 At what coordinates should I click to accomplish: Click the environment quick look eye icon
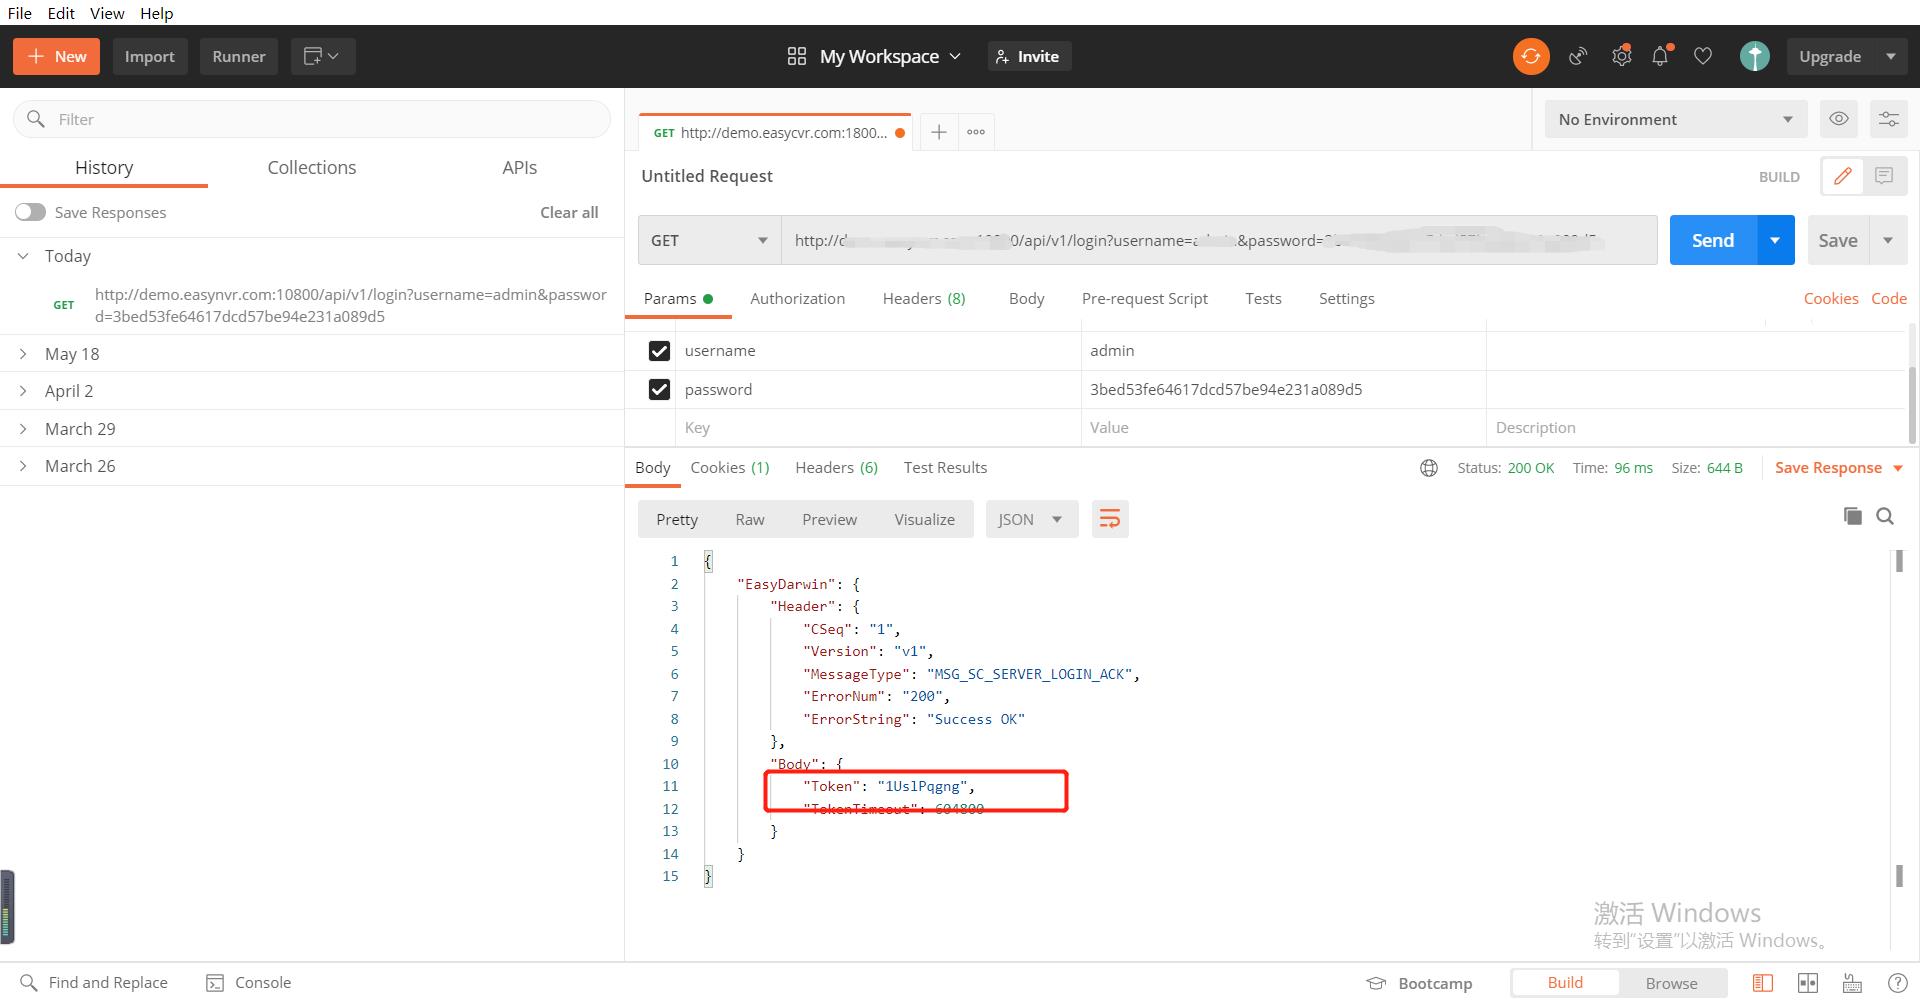pos(1838,119)
